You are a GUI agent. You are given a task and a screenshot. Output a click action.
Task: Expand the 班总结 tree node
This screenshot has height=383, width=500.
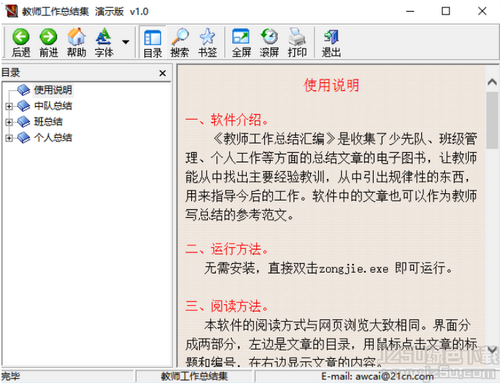click(9, 122)
